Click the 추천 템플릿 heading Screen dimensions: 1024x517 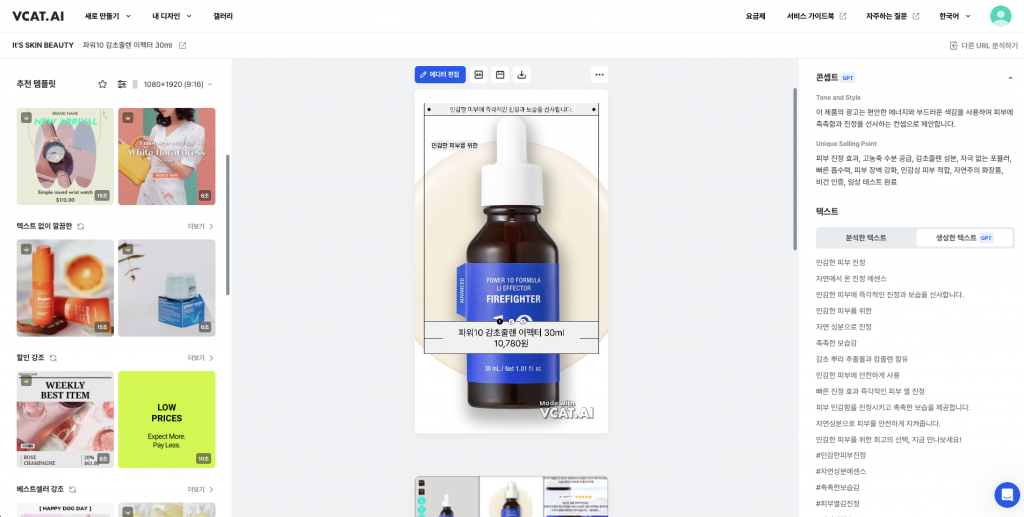click(36, 84)
